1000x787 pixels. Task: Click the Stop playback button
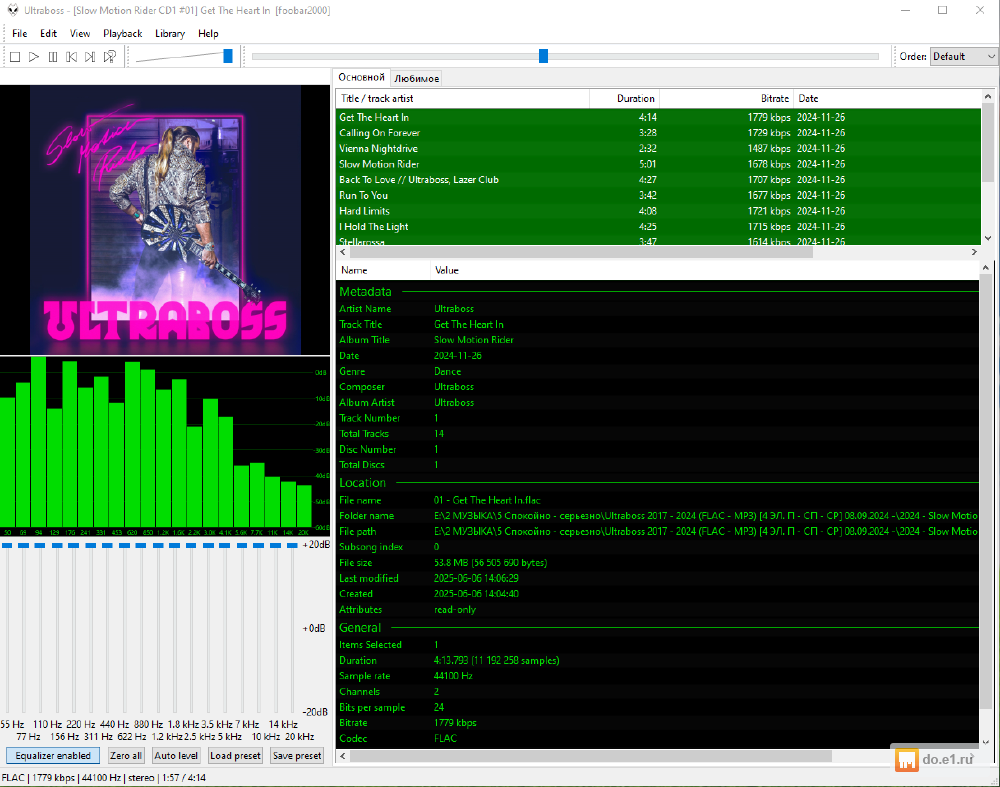click(15, 57)
